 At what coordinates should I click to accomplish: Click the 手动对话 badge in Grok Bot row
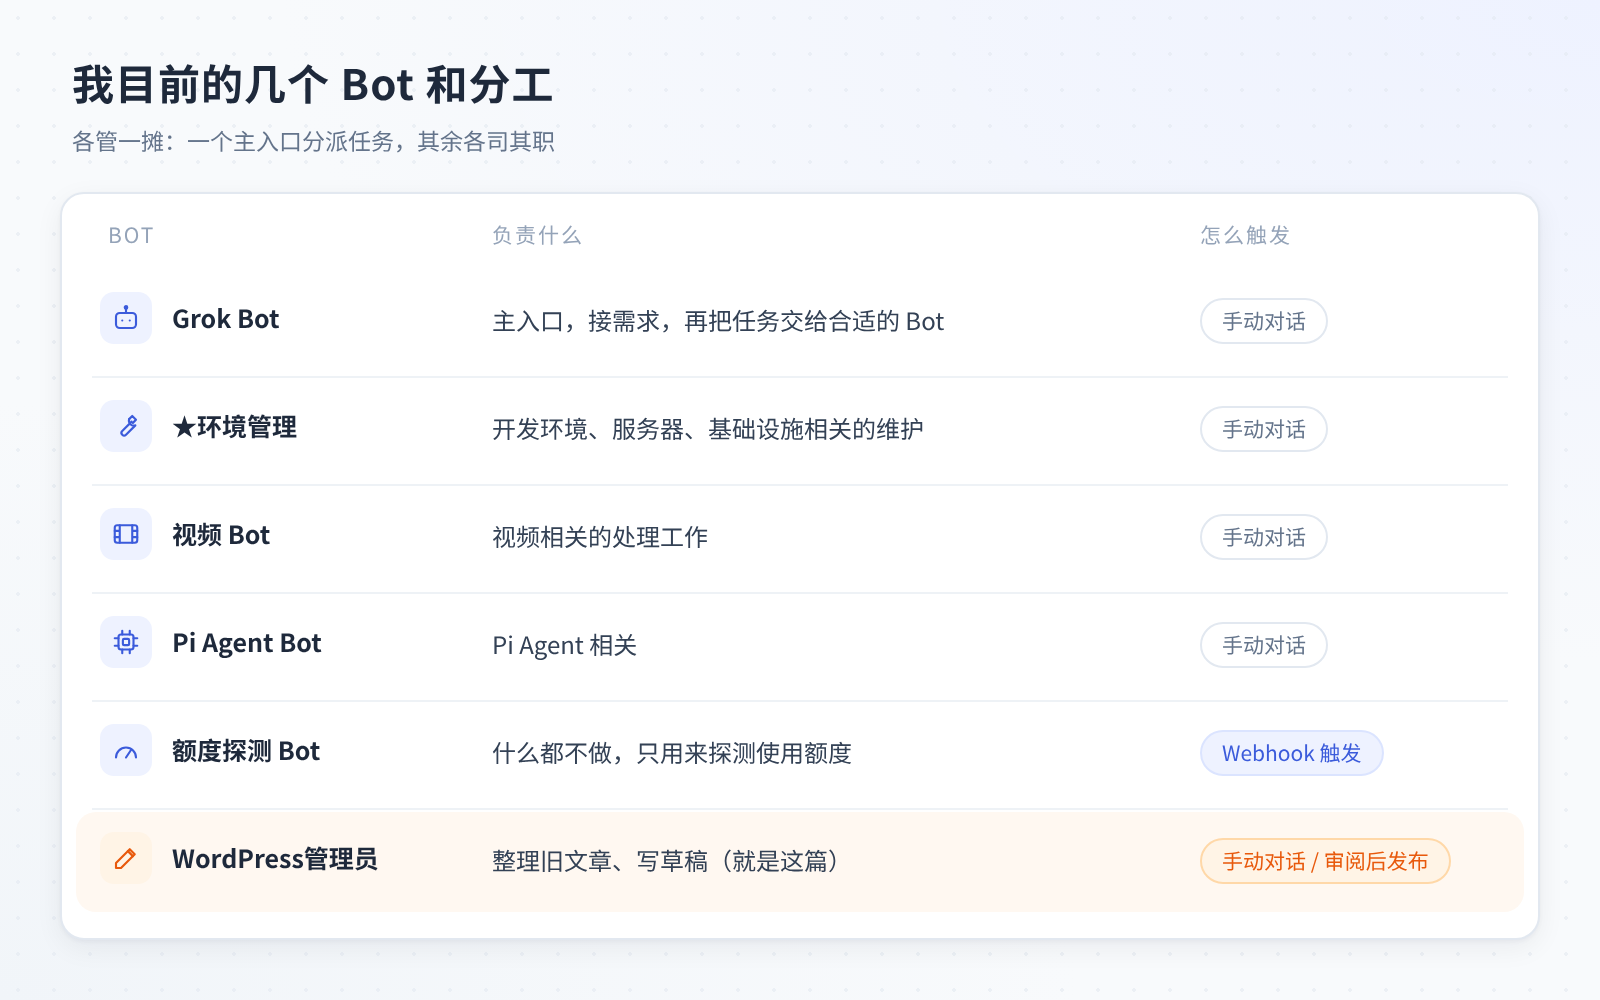pos(1264,321)
